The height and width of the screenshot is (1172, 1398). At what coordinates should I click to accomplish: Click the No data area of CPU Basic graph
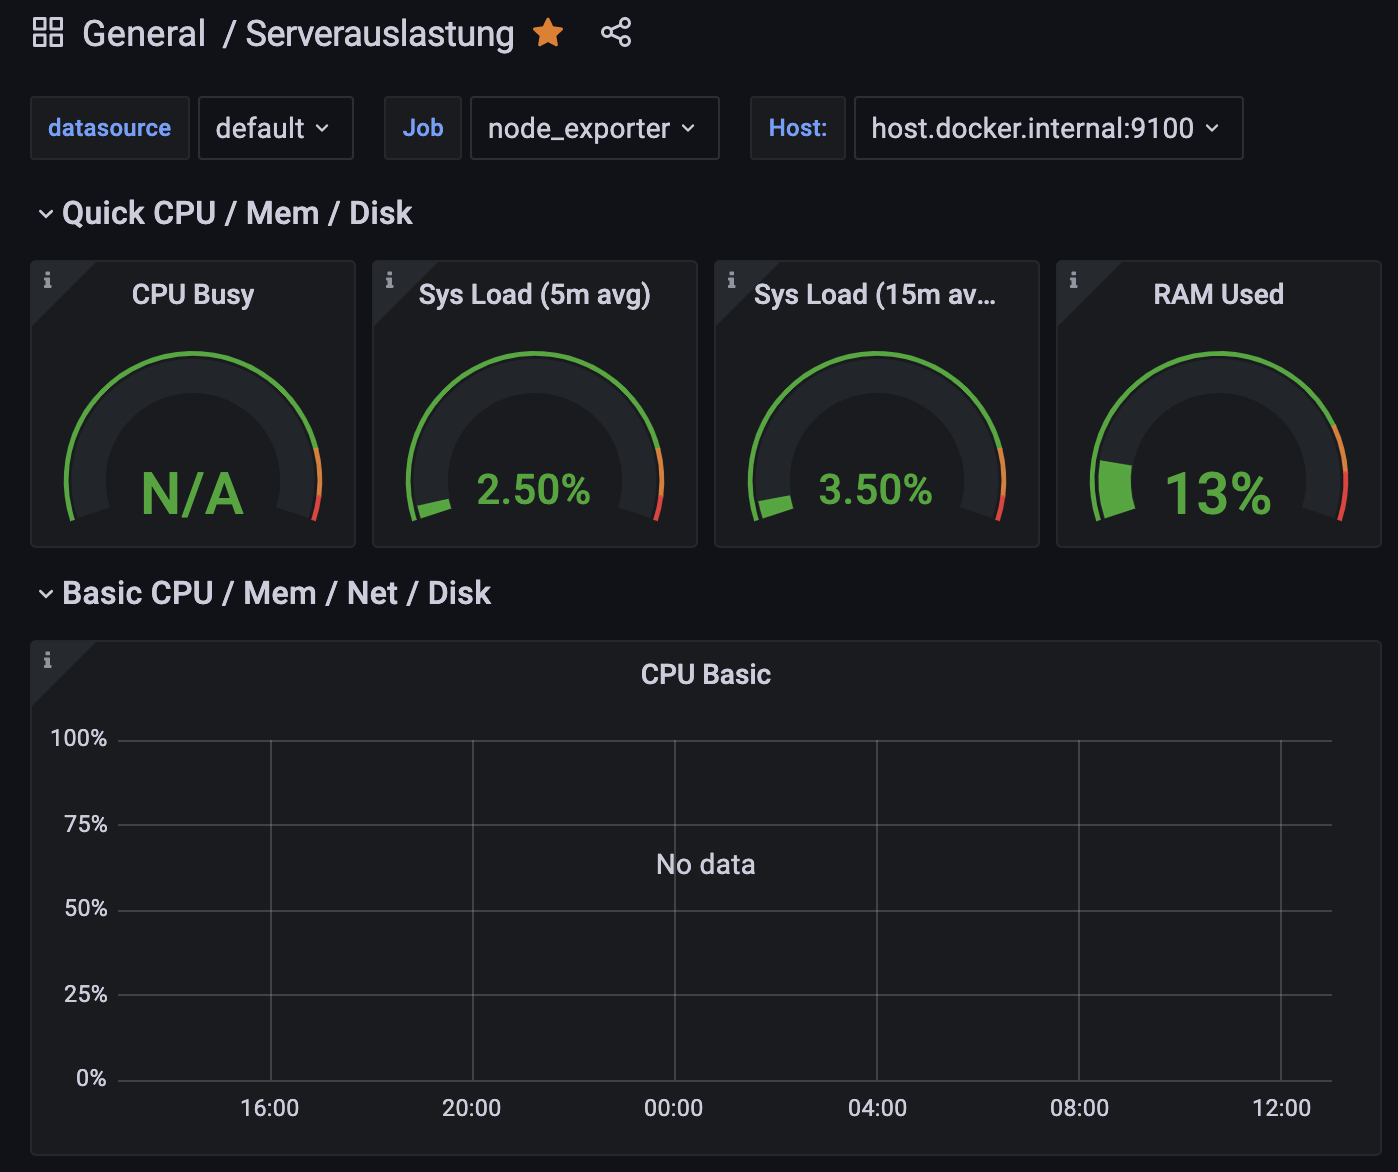(705, 864)
